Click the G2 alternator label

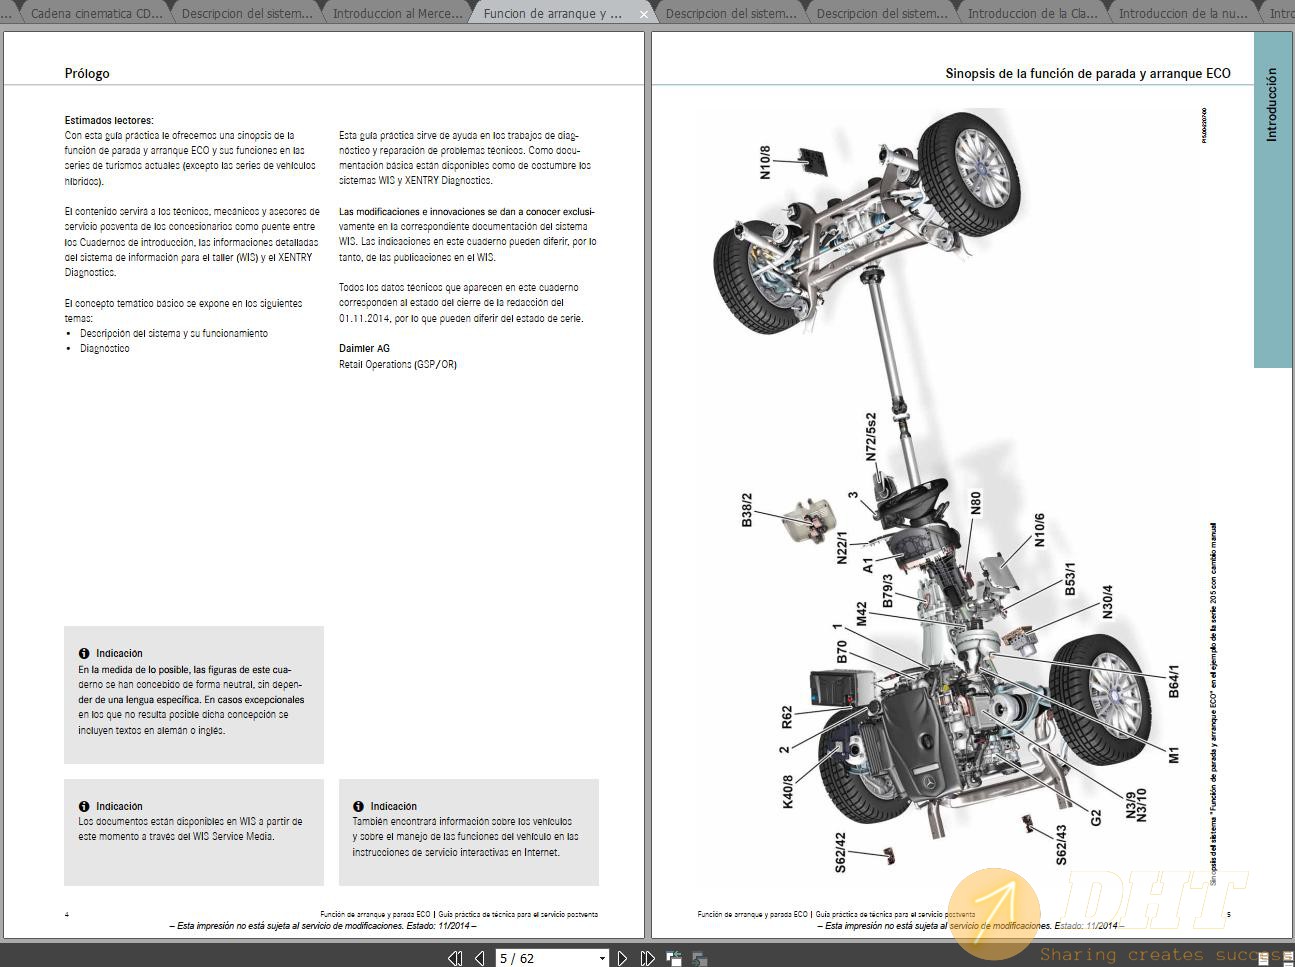(1096, 818)
